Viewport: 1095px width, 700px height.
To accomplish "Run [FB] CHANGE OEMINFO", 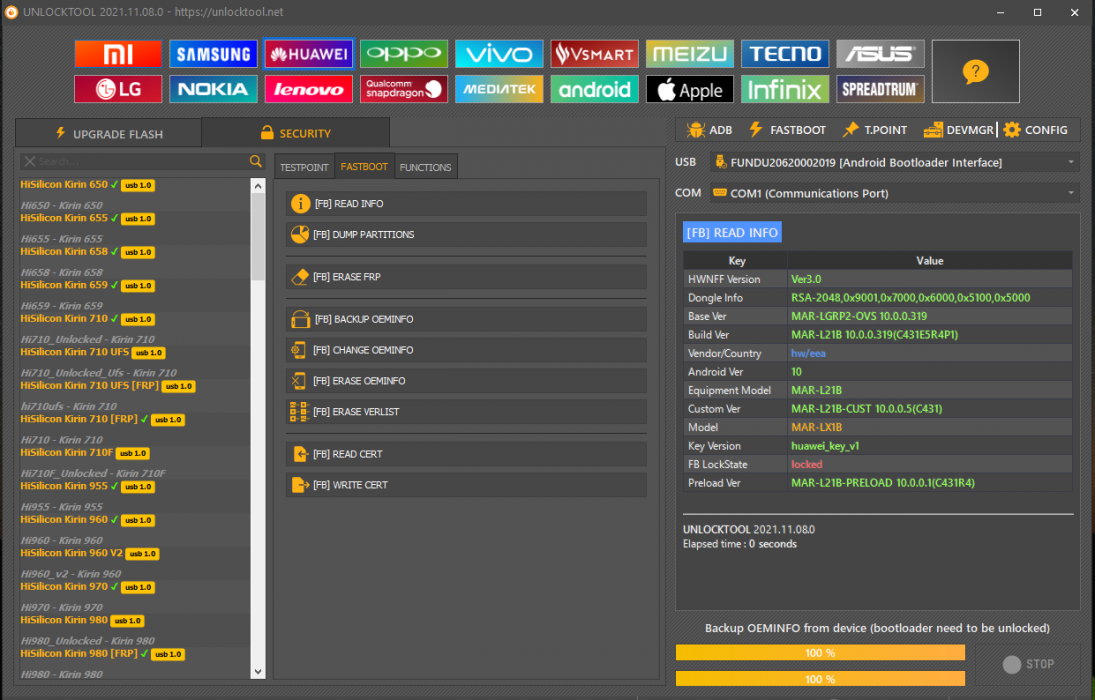I will pos(466,350).
